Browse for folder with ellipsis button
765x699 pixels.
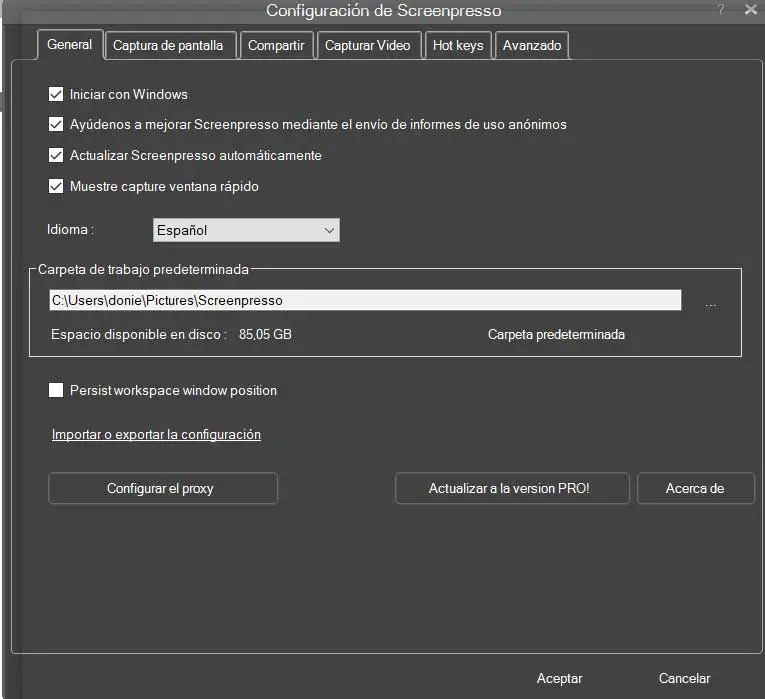point(711,306)
